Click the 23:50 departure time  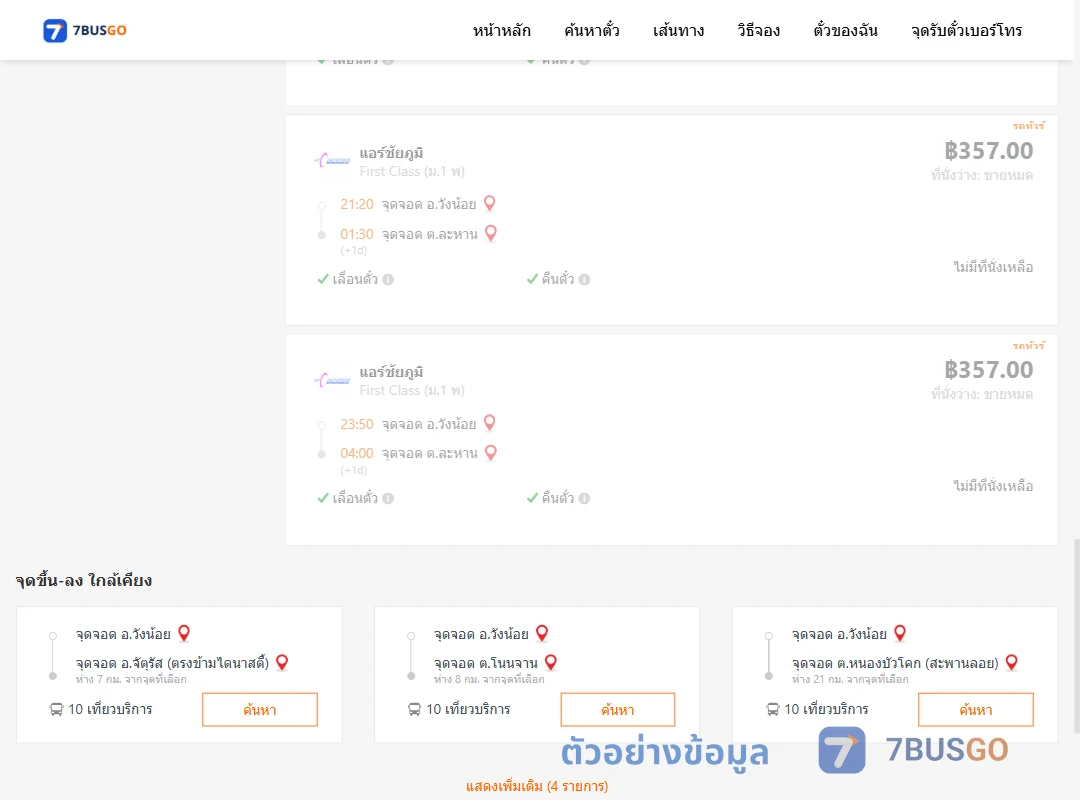pyautogui.click(x=357, y=424)
